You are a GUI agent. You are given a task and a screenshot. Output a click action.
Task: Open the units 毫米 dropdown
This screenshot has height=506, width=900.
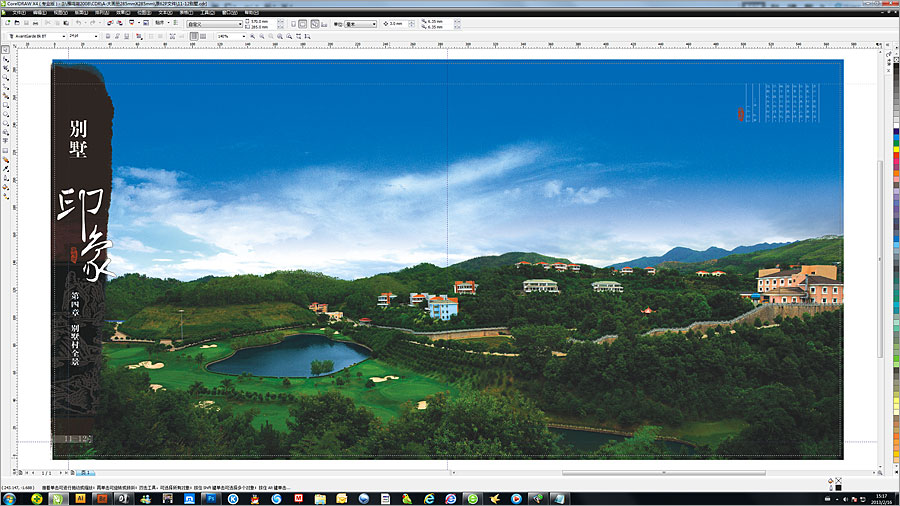[374, 24]
